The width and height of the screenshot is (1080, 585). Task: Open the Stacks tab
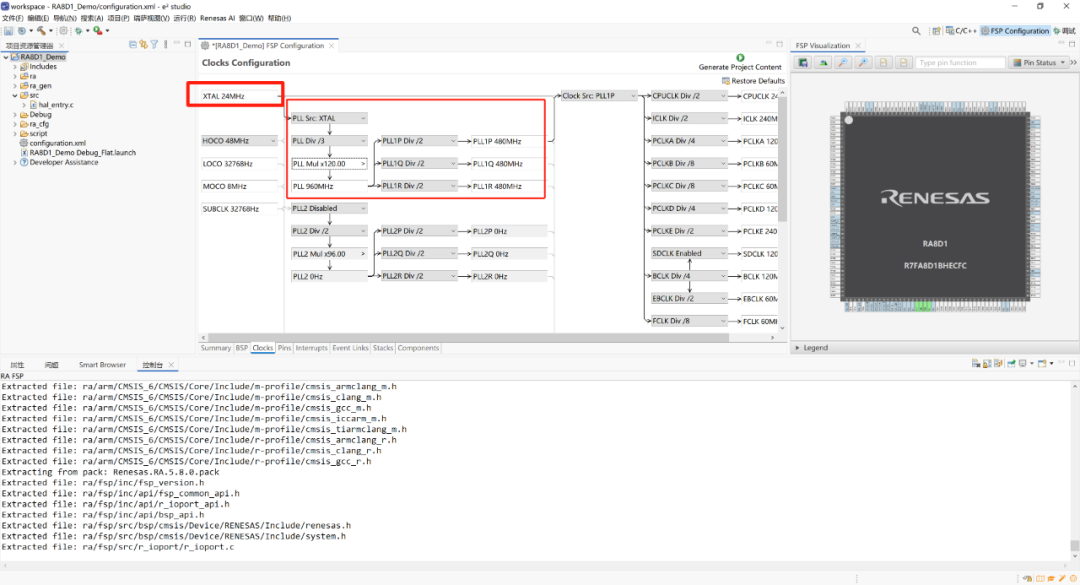pos(383,348)
